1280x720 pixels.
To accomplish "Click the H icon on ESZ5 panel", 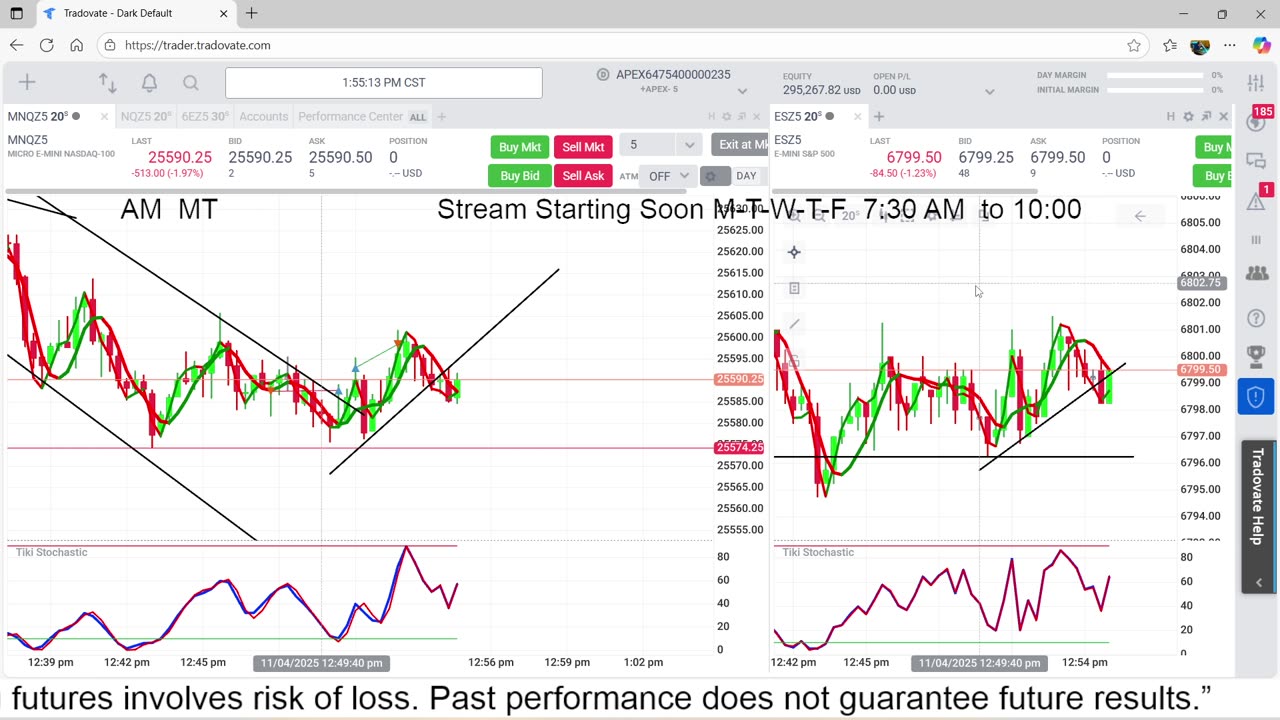I will (x=1170, y=117).
